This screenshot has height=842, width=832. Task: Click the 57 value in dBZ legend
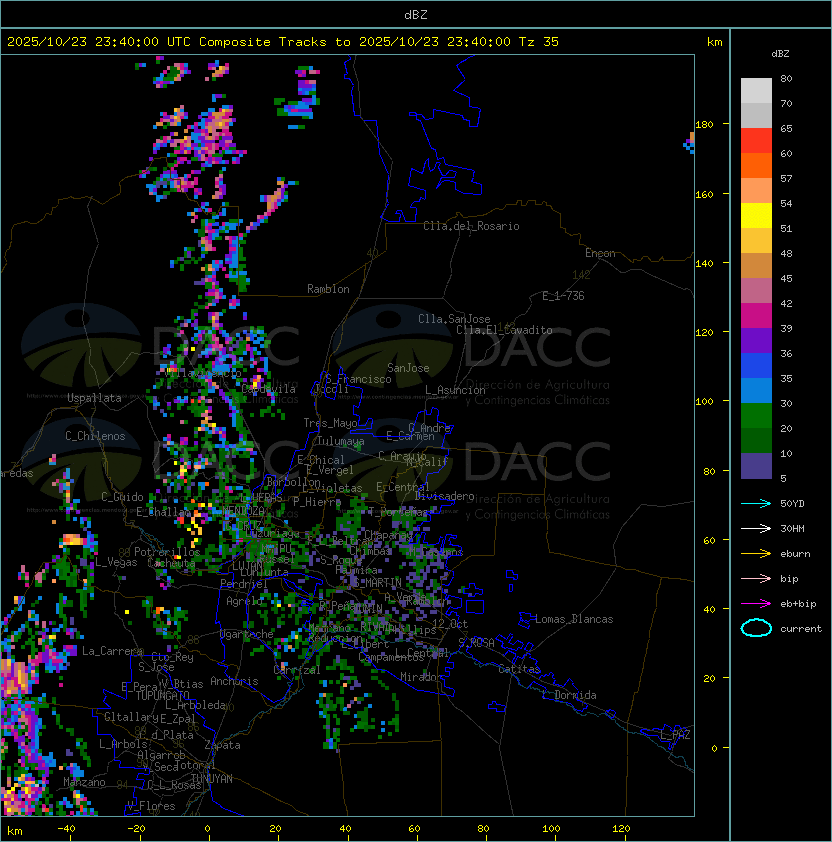point(786,178)
